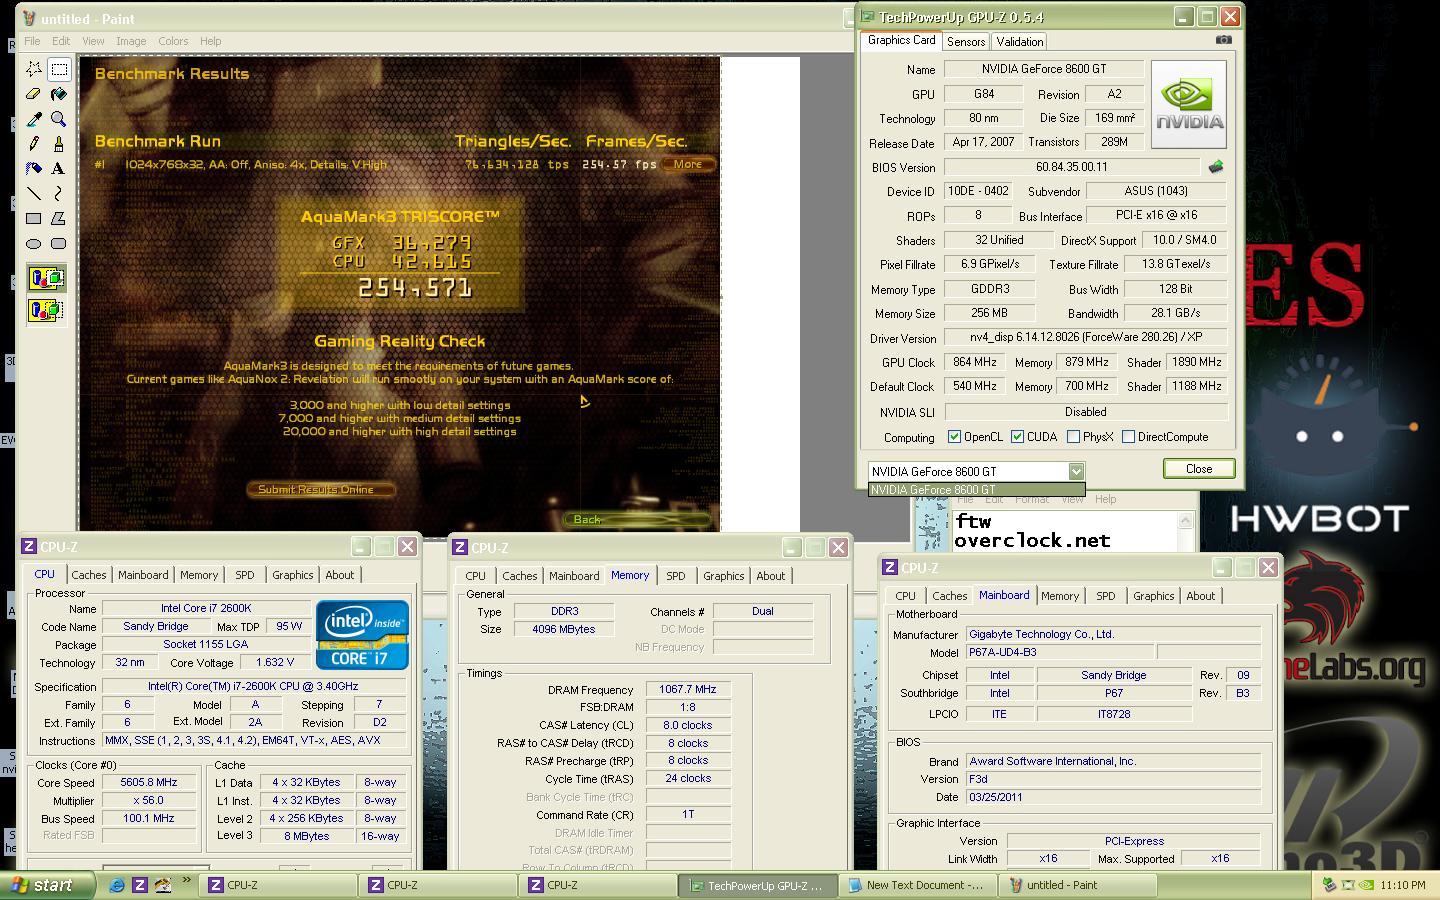Select the Text tool in Paint

point(59,168)
